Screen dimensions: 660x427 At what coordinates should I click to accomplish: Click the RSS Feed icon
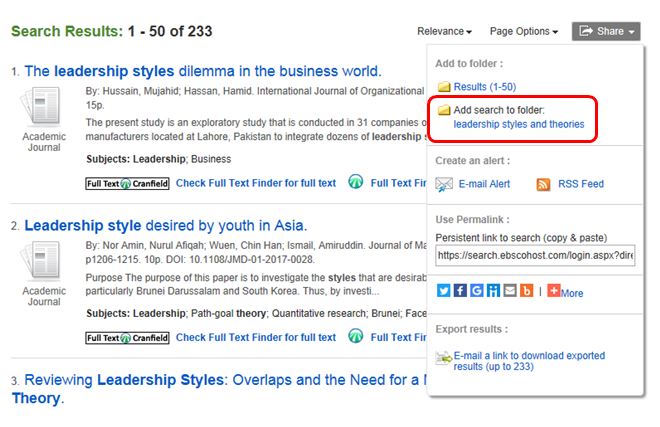pos(543,184)
